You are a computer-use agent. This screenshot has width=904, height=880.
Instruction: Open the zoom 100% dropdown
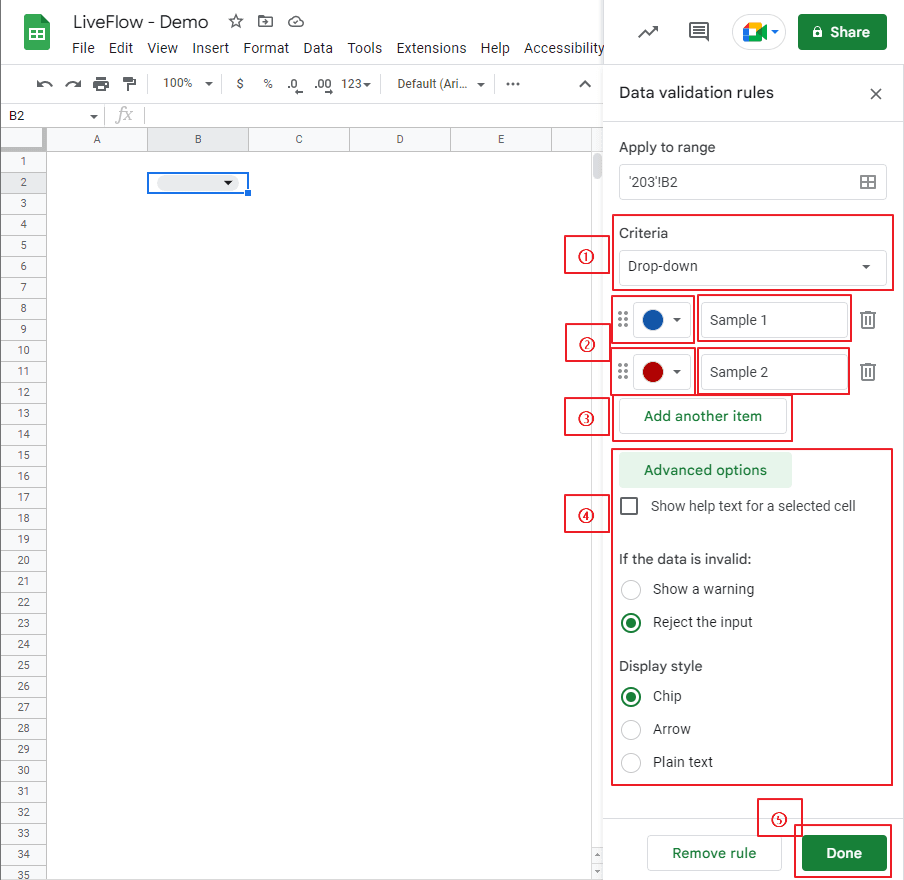pos(188,84)
